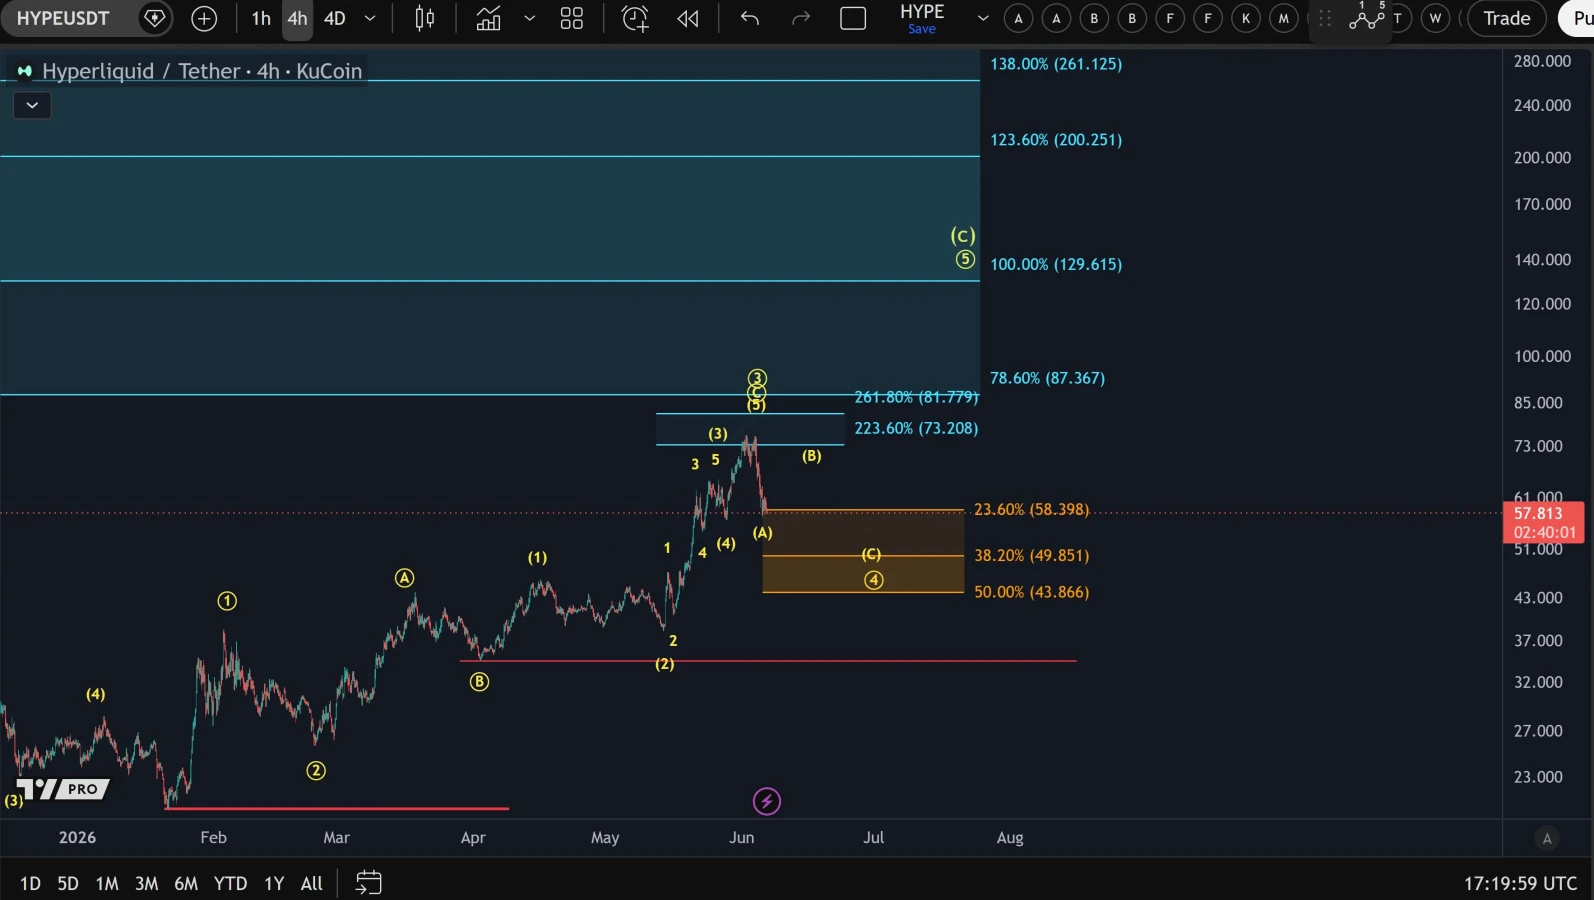1594x900 pixels.
Task: Click the 50.00% (43.866) retracement label
Action: pyautogui.click(x=1031, y=592)
